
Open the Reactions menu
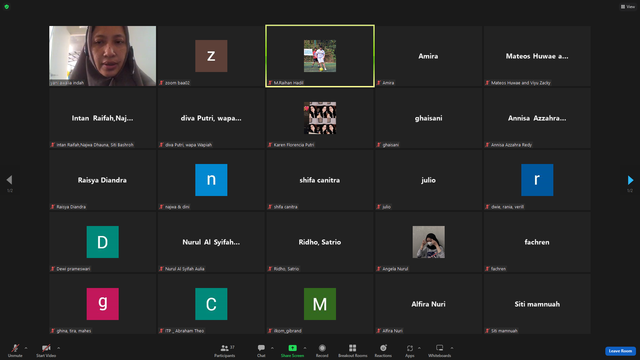[x=383, y=350]
